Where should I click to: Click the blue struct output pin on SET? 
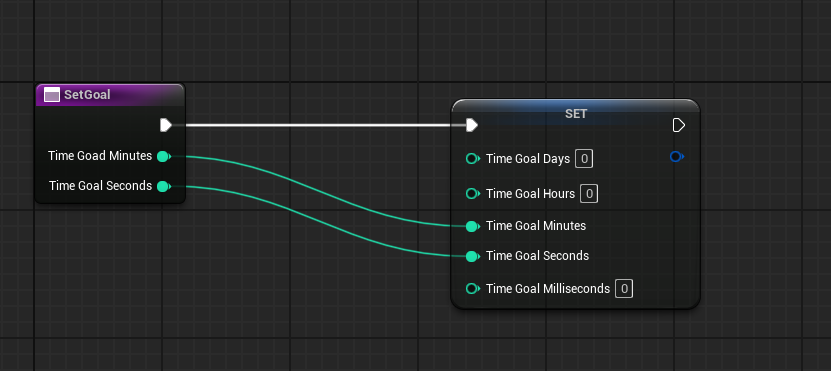[x=676, y=156]
